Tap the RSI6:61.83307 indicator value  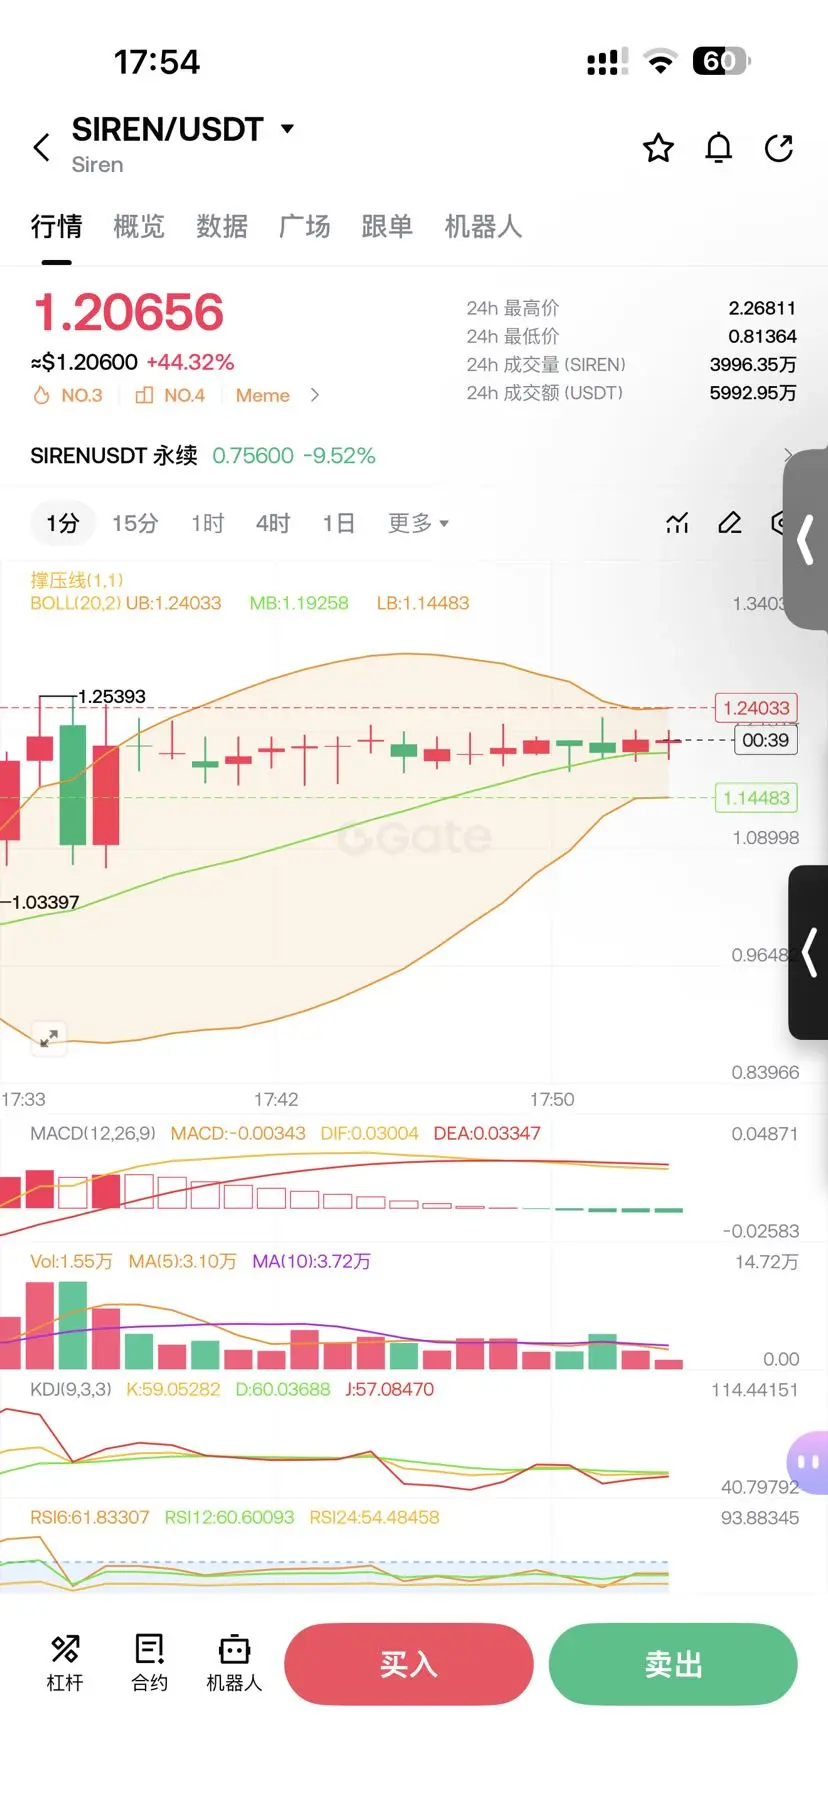[89, 1518]
